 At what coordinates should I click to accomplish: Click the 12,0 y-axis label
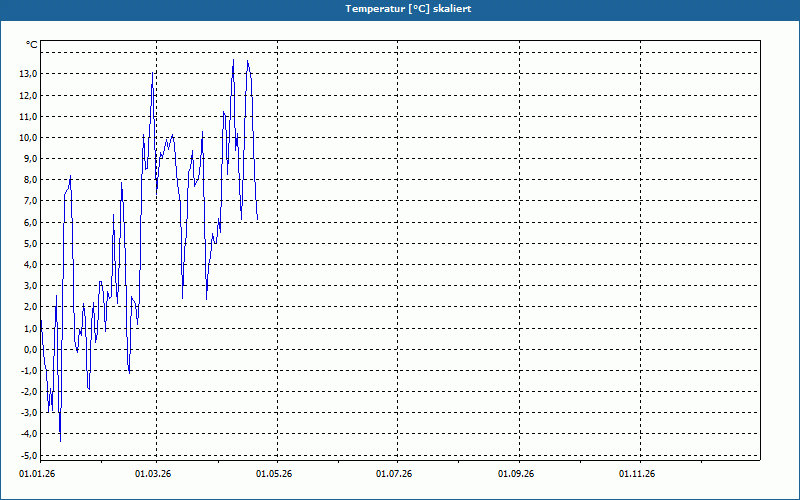click(28, 96)
